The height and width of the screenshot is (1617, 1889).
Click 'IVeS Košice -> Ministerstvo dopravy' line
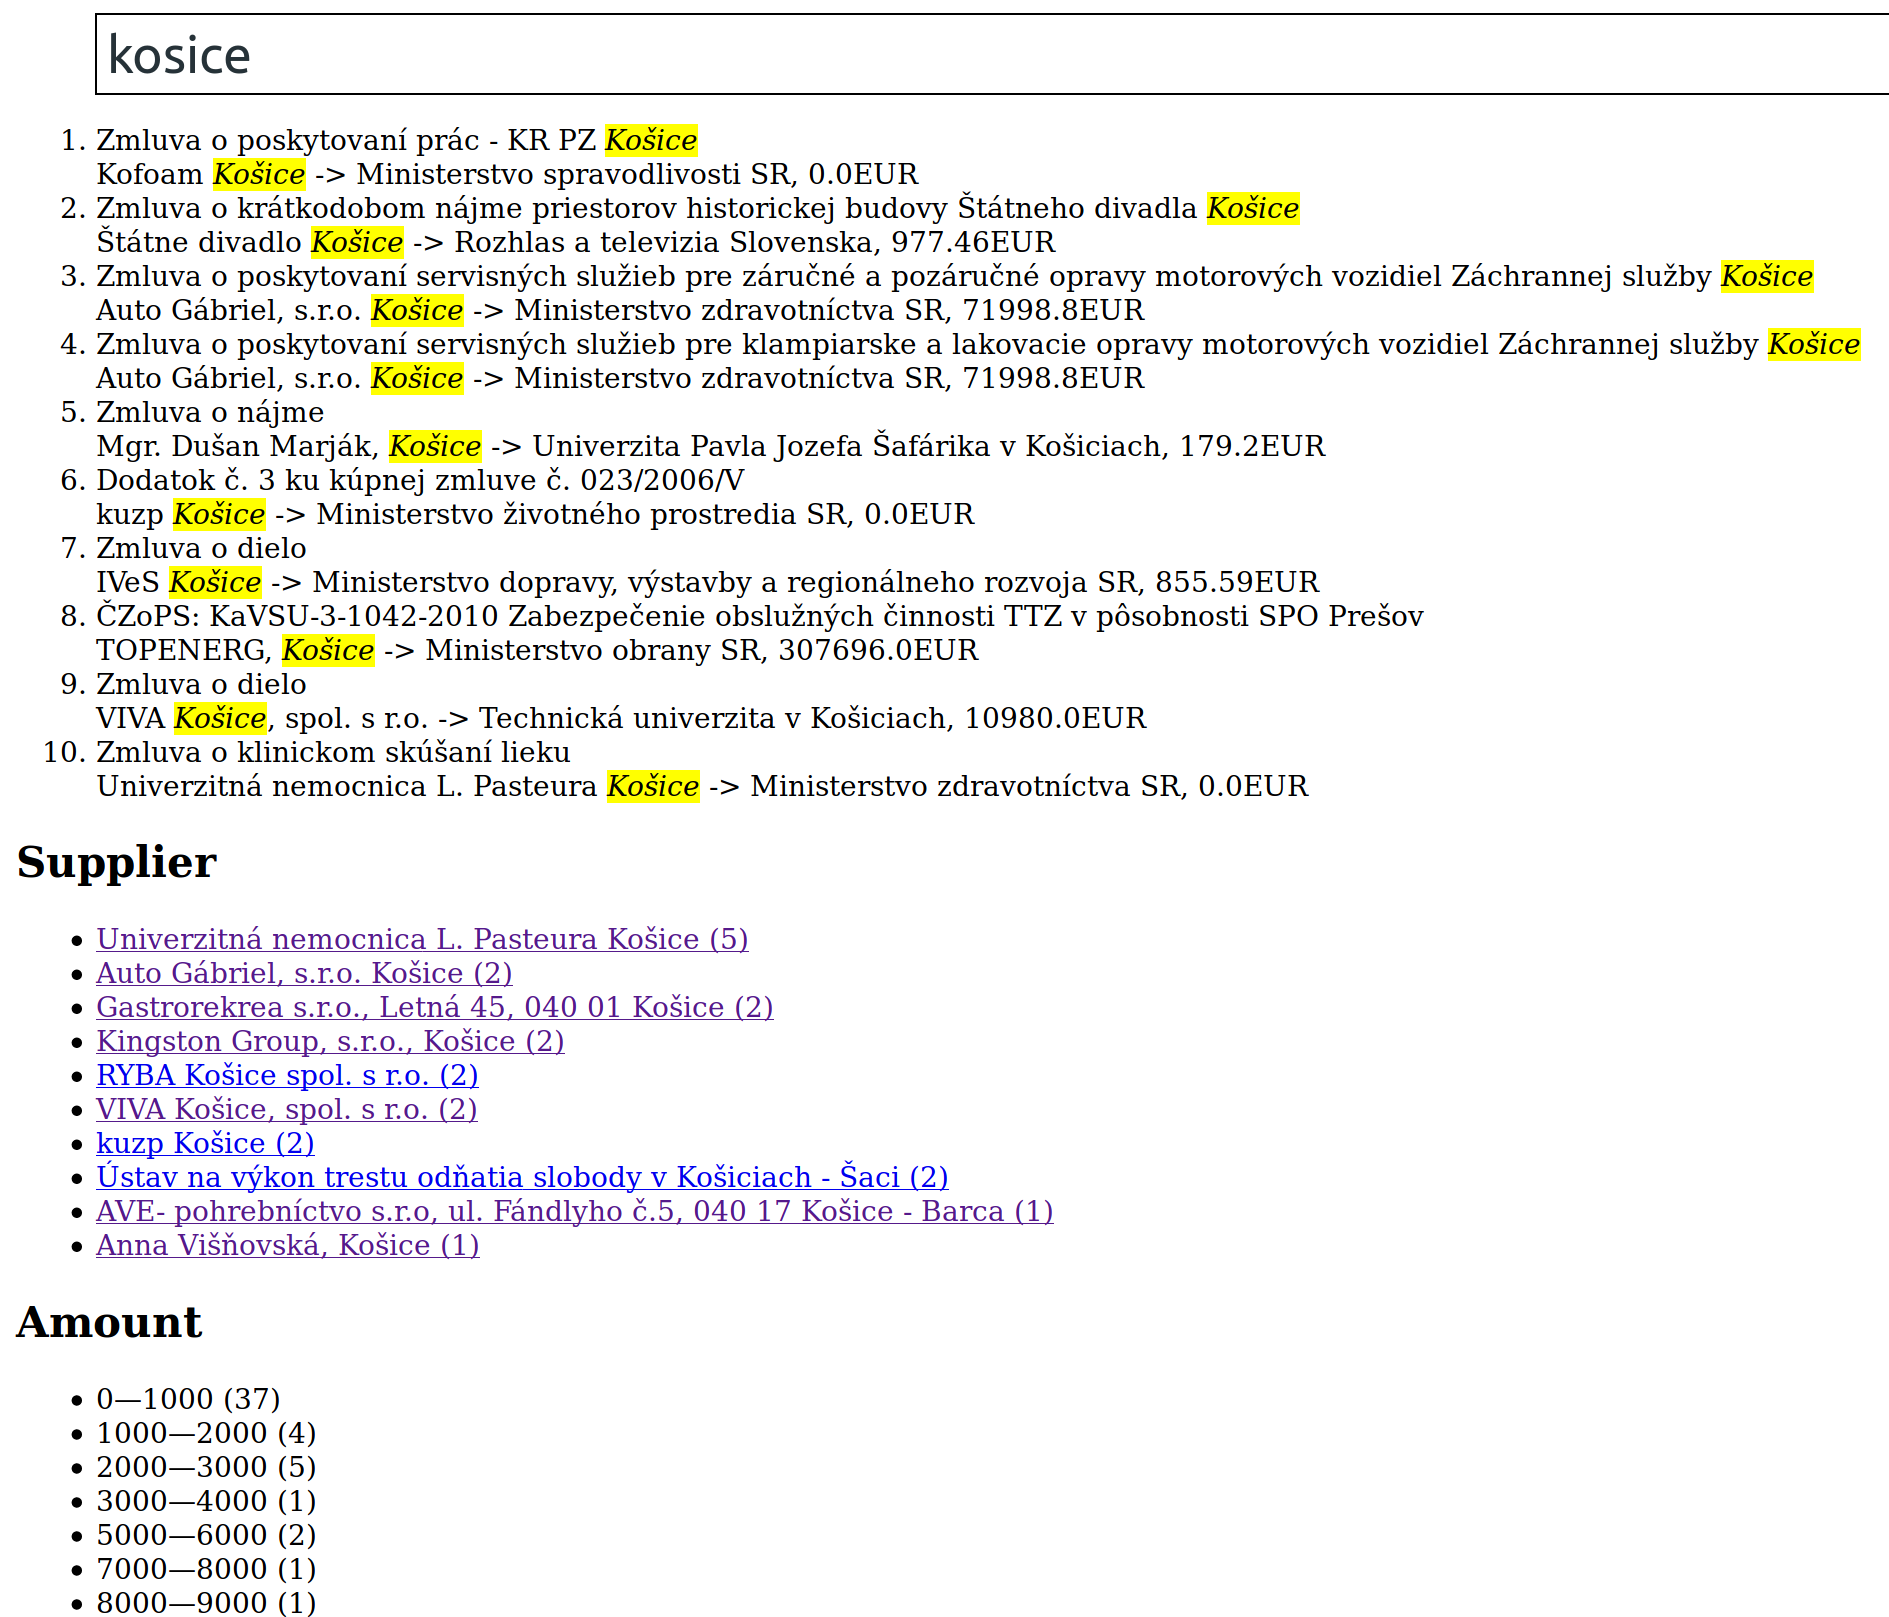click(x=708, y=582)
